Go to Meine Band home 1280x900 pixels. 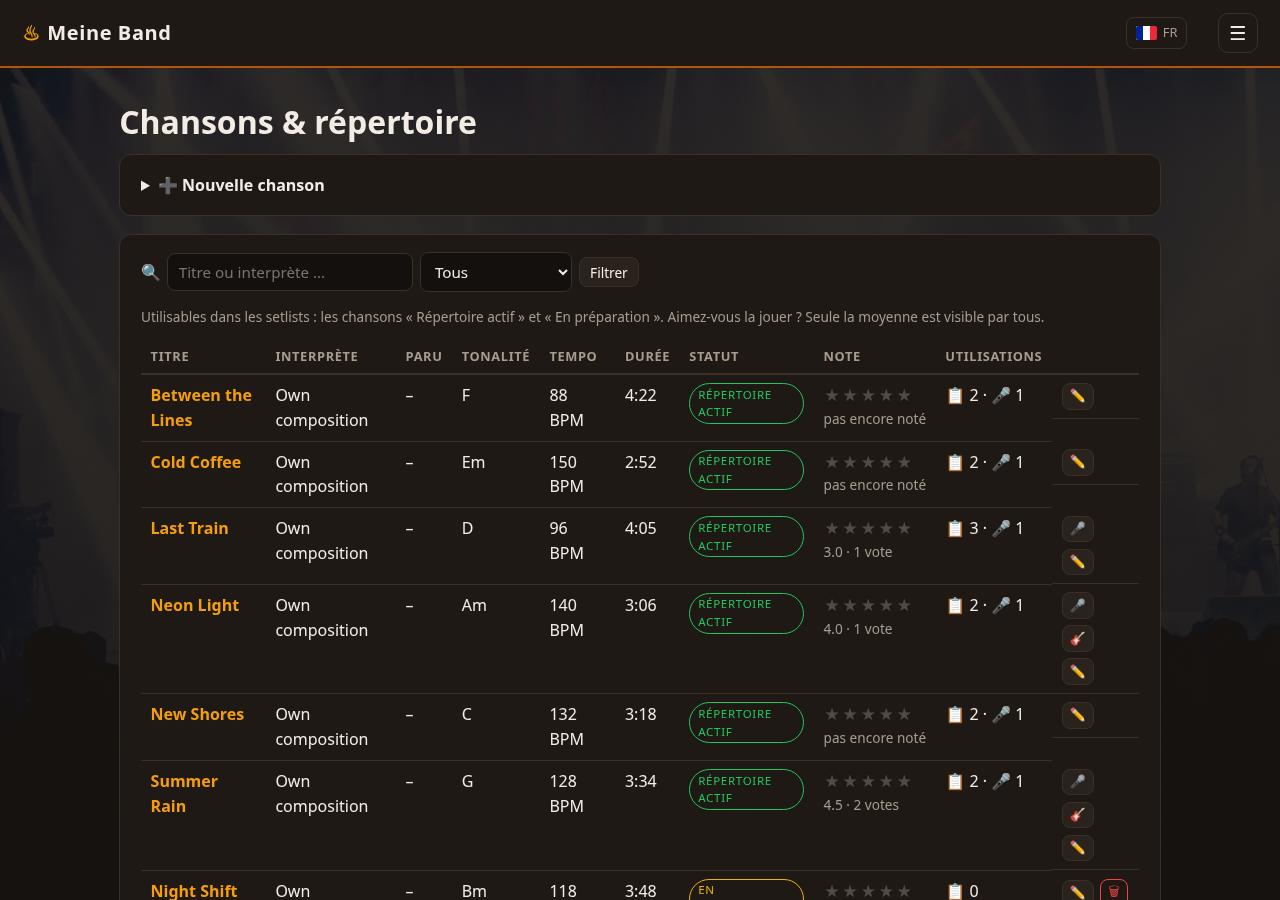click(97, 33)
